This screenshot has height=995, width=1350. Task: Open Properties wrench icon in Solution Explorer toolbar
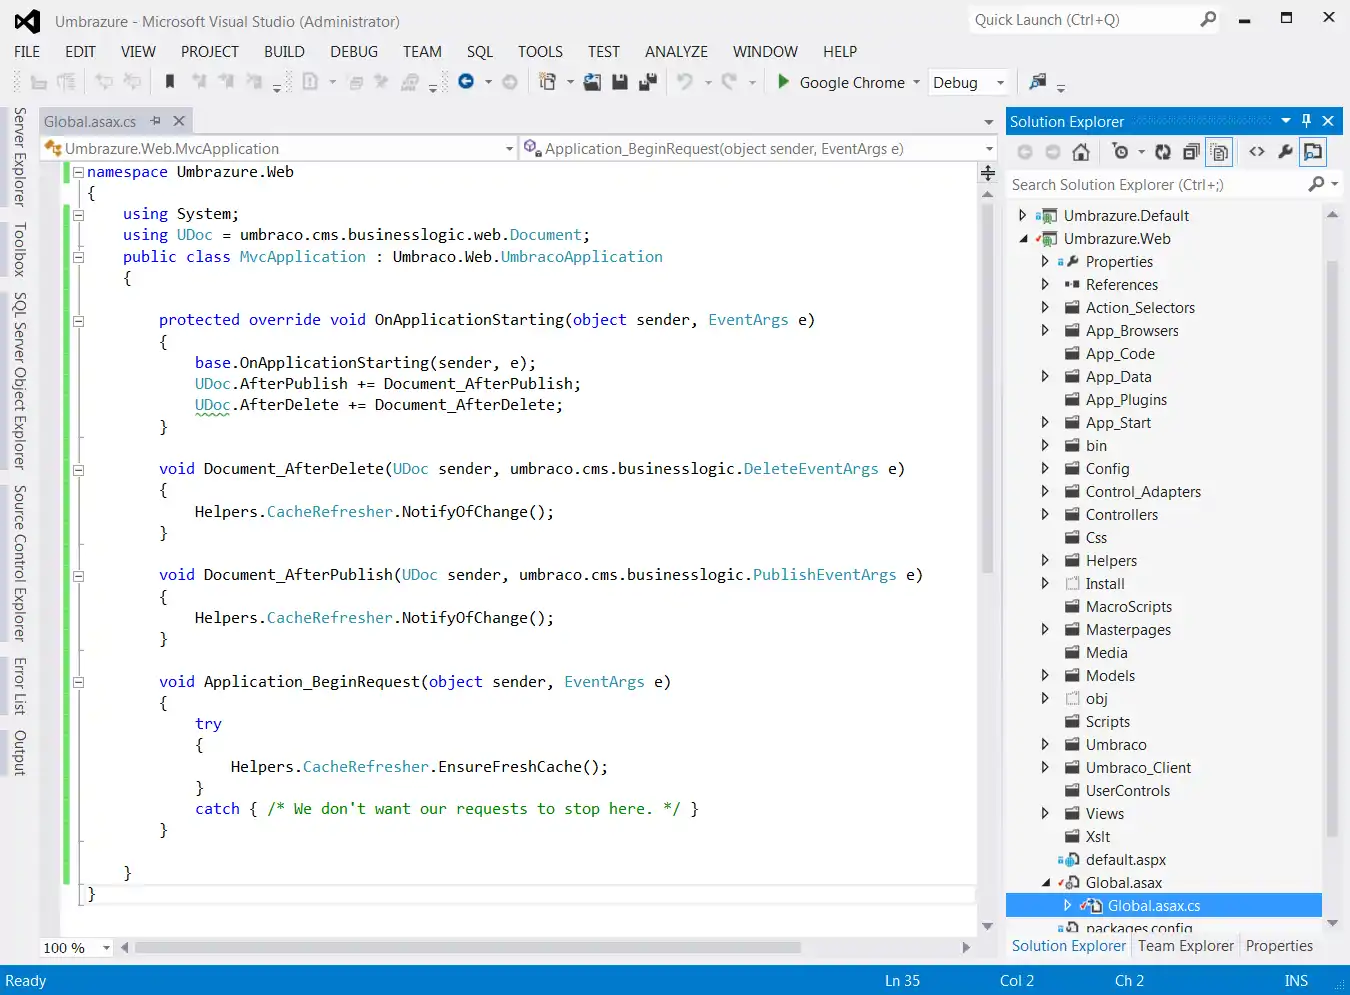pos(1285,152)
